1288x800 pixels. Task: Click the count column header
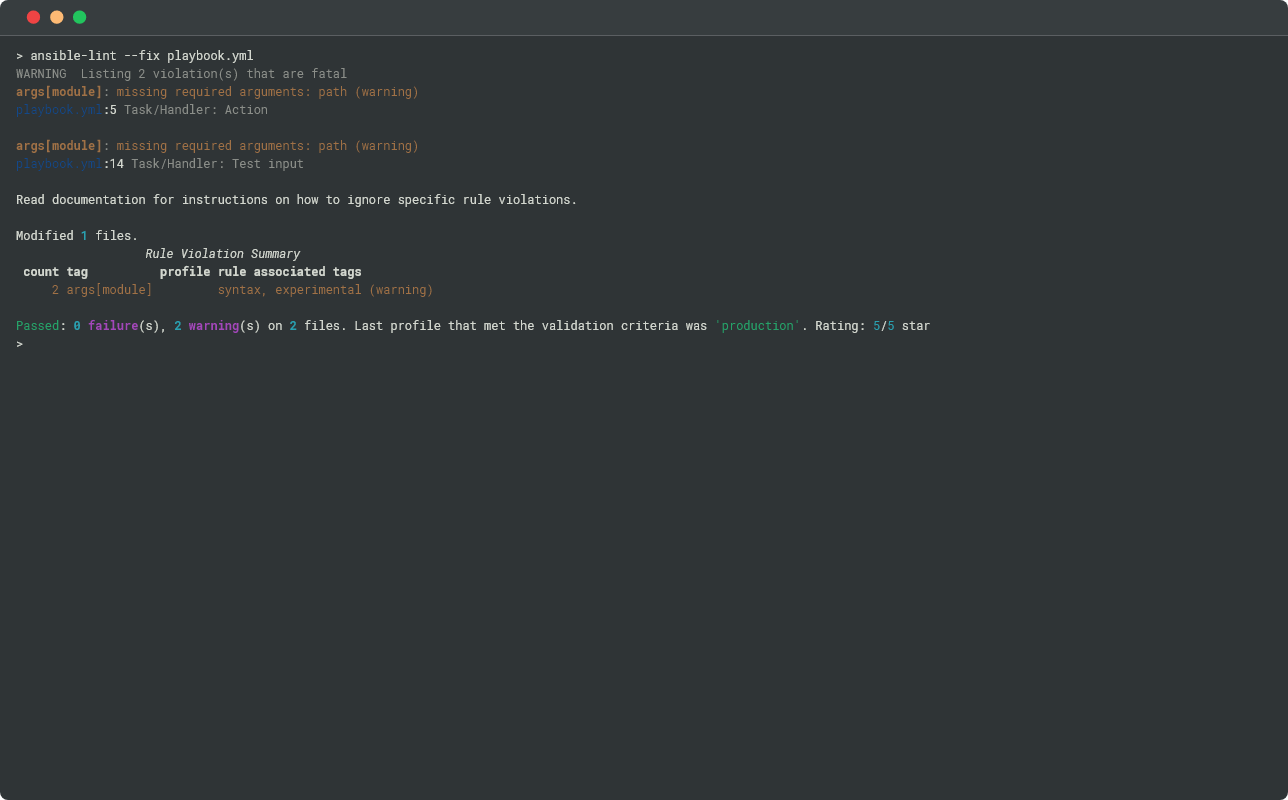click(41, 272)
